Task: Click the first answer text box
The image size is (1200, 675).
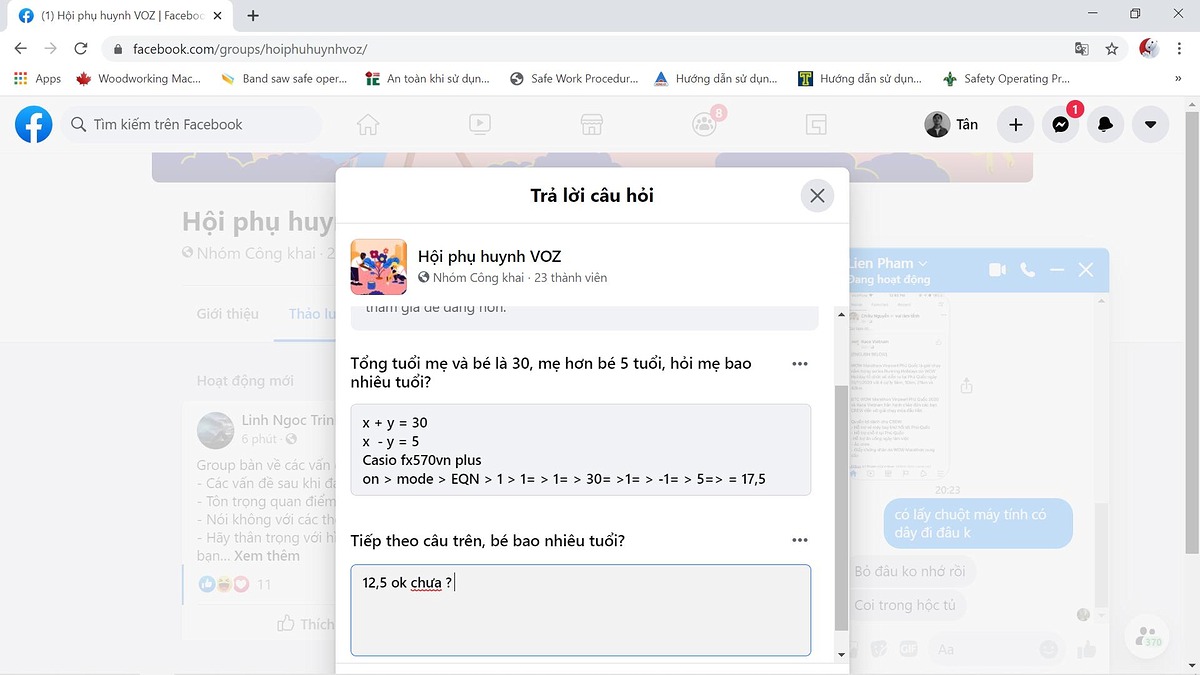Action: (x=581, y=450)
